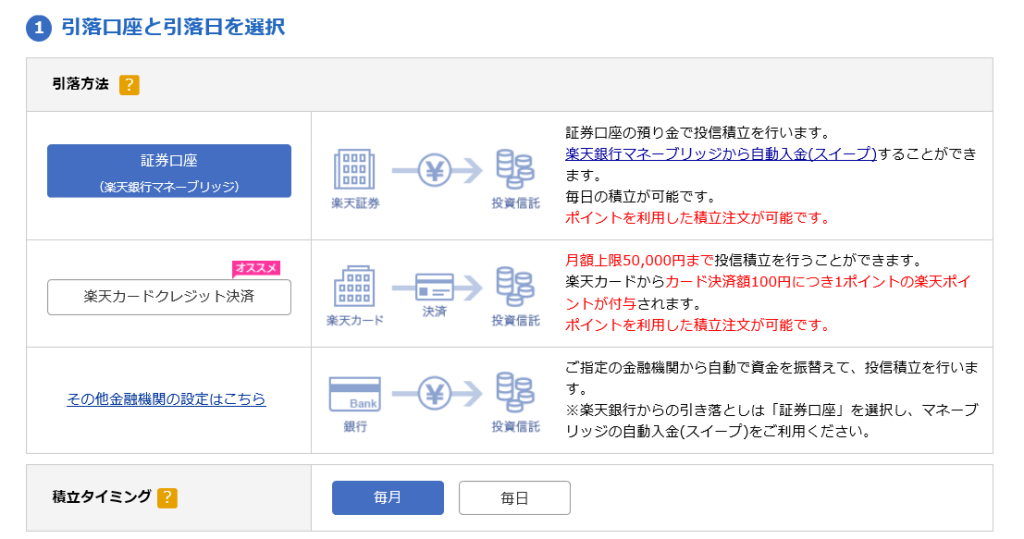Click the 引落口座と引落日を選択 heading

coord(173,28)
